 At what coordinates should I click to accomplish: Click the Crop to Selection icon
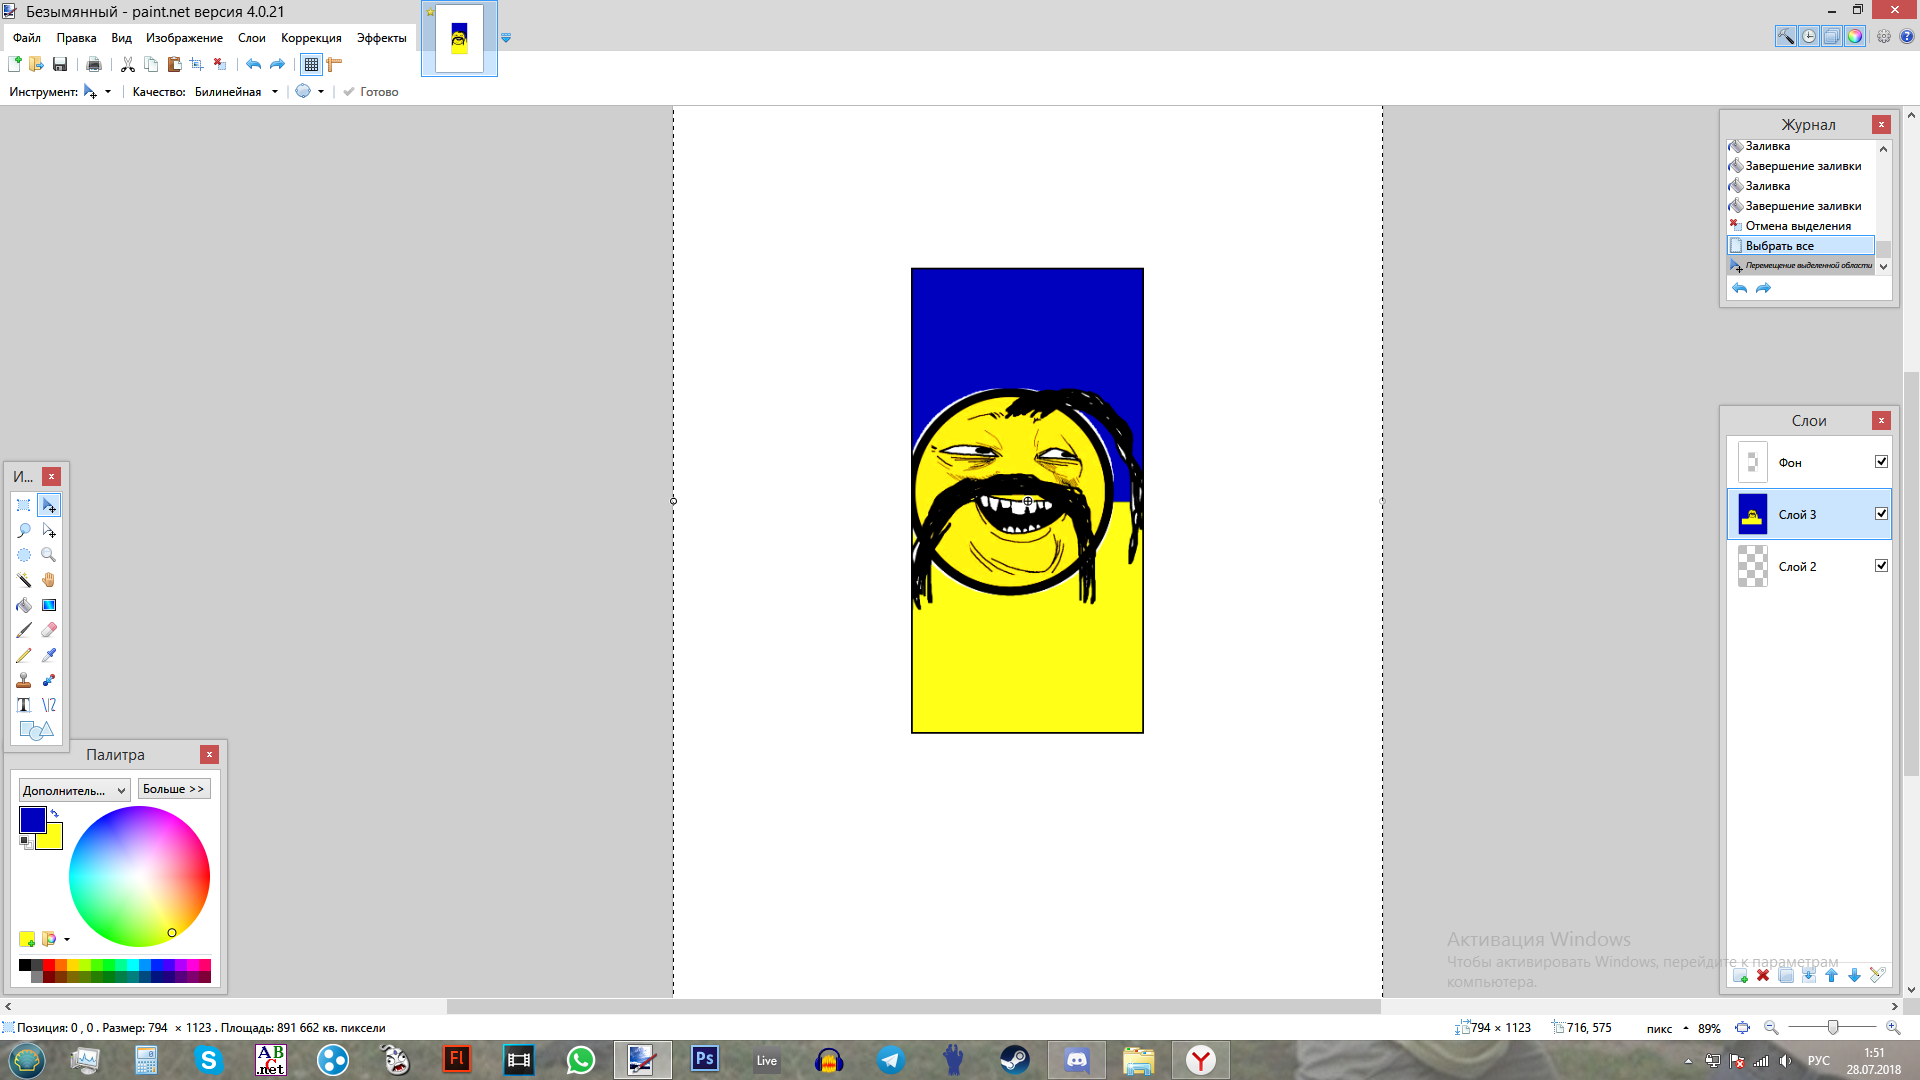click(197, 64)
